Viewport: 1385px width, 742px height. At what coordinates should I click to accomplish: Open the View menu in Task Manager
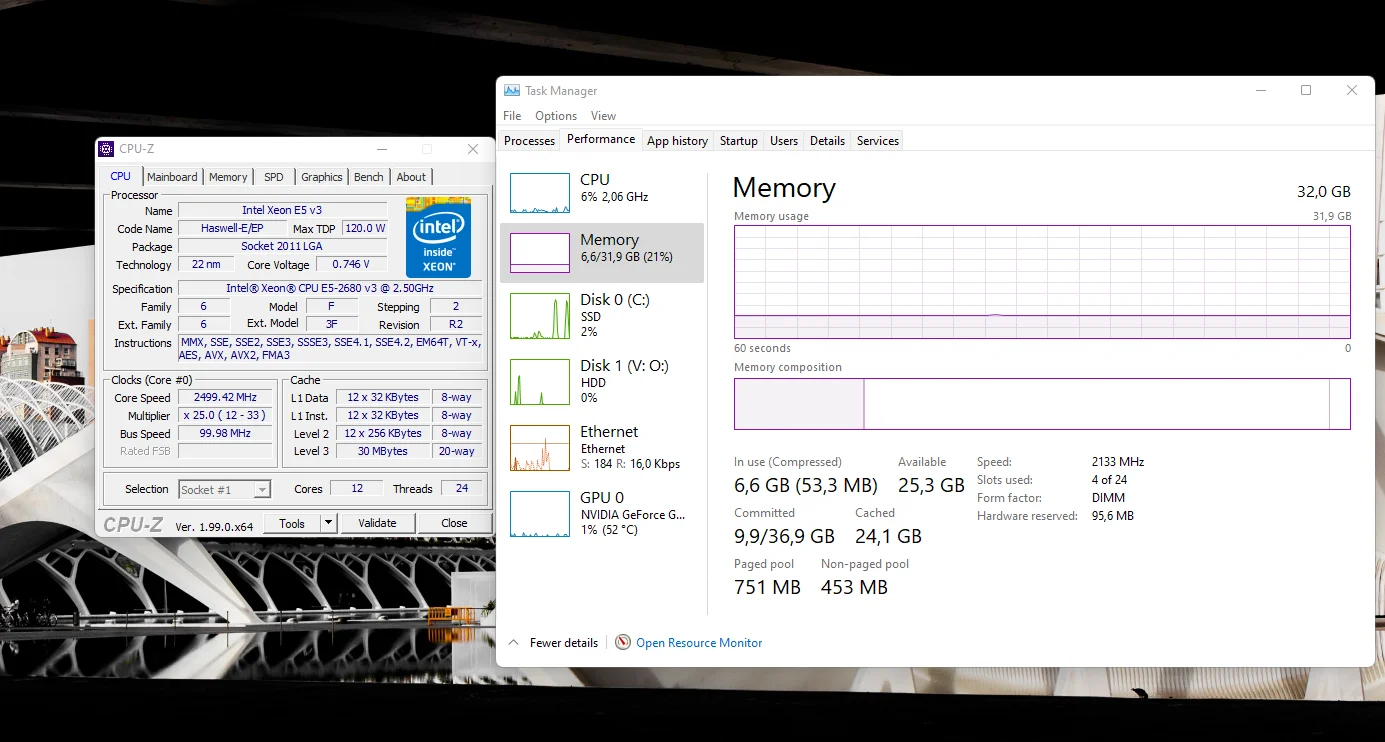(x=603, y=116)
